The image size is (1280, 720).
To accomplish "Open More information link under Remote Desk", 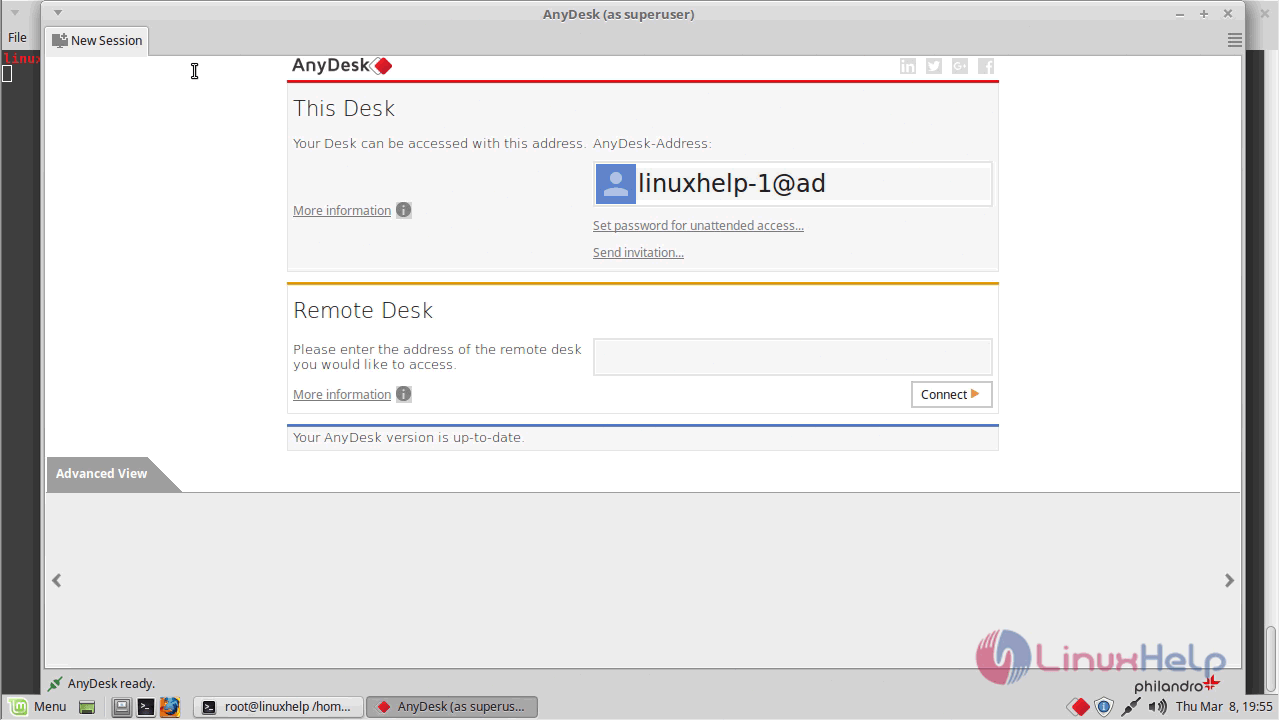I will 342,394.
